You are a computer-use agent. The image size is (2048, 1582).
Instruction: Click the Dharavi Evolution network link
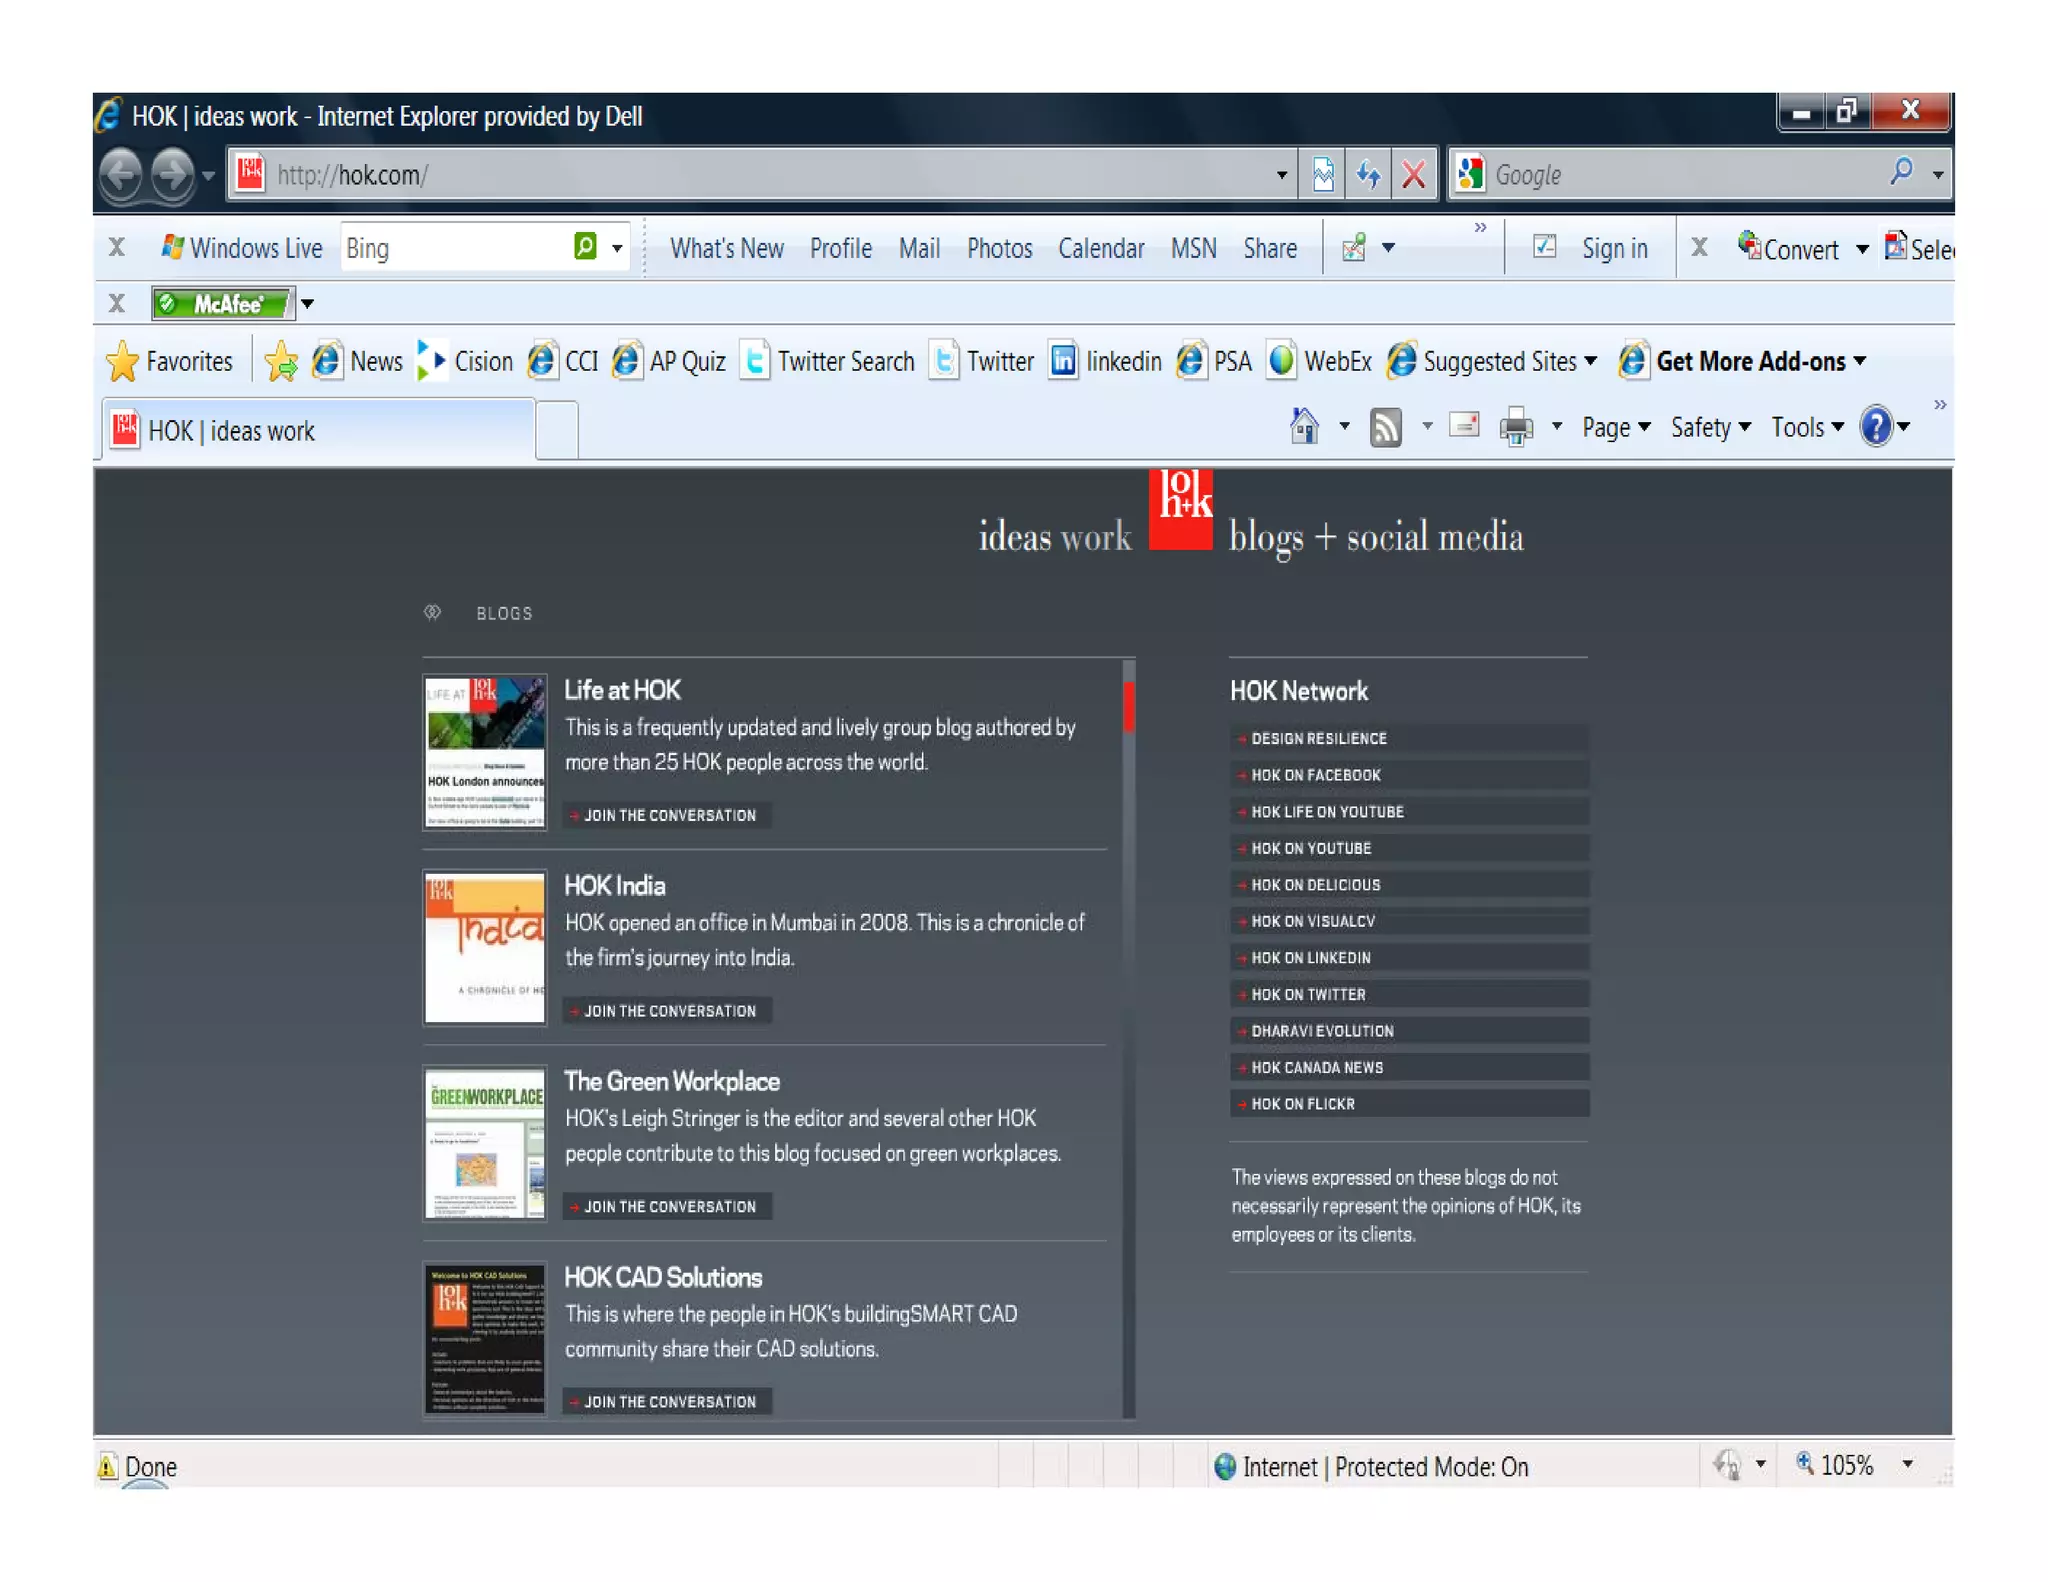(1408, 1031)
